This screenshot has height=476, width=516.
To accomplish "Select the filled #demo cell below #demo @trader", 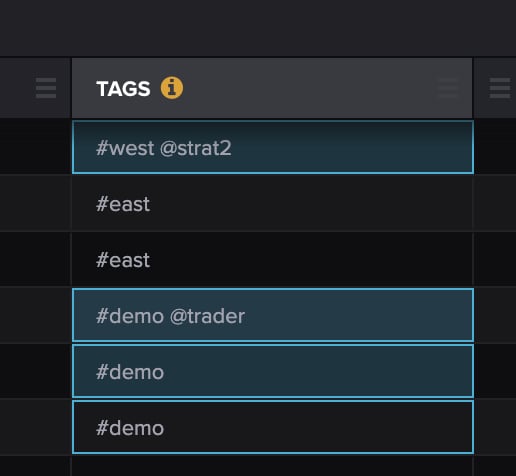I will click(273, 371).
